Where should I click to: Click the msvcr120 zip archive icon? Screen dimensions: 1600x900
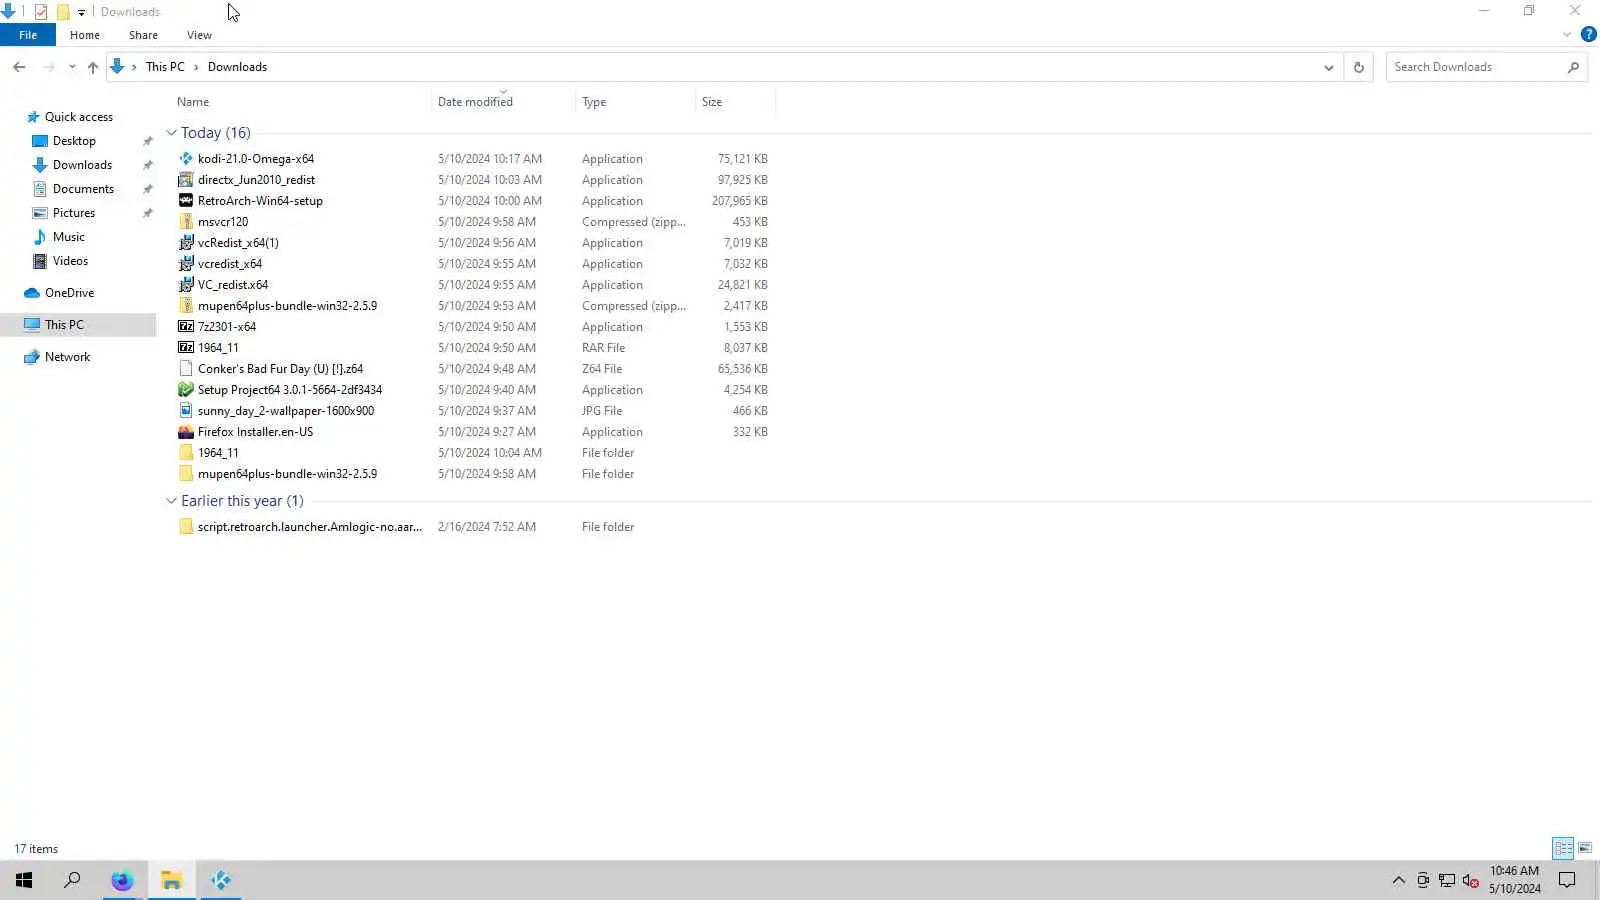(x=186, y=222)
